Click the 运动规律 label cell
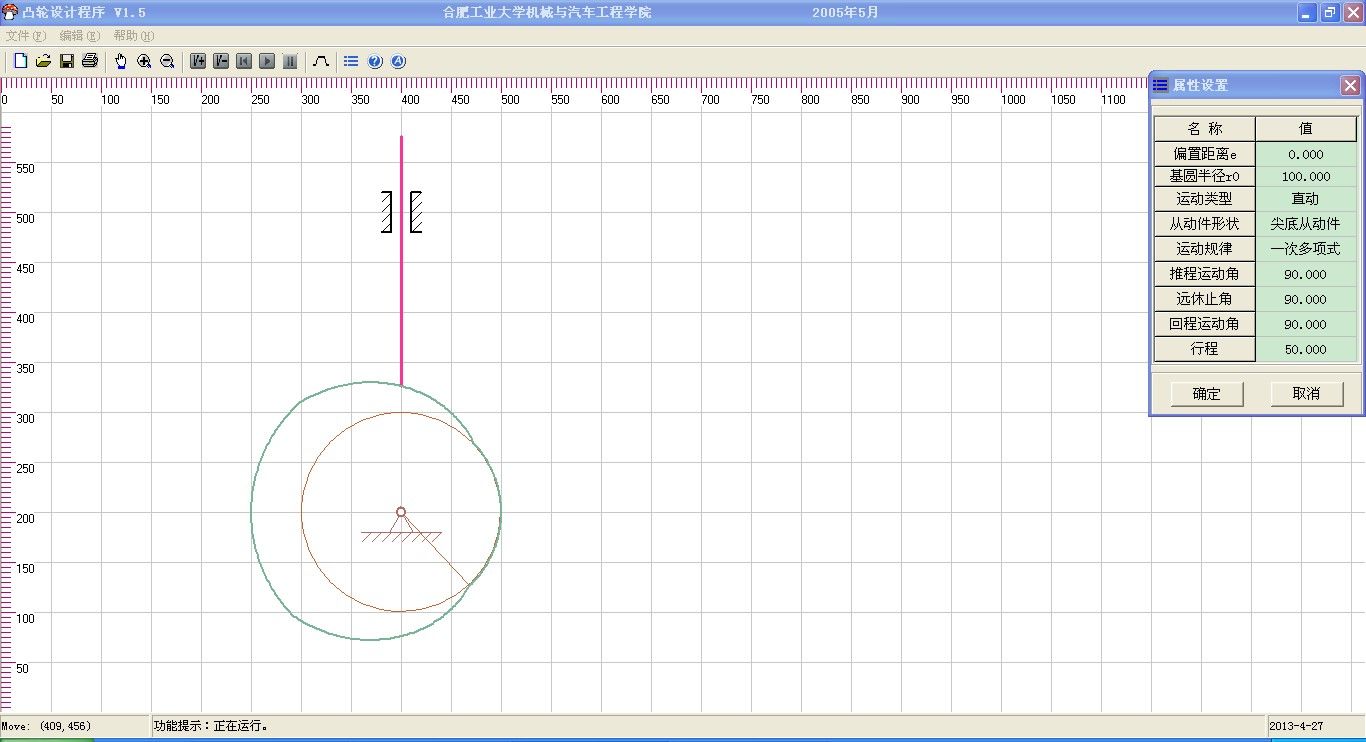This screenshot has height=742, width=1366. 1205,249
